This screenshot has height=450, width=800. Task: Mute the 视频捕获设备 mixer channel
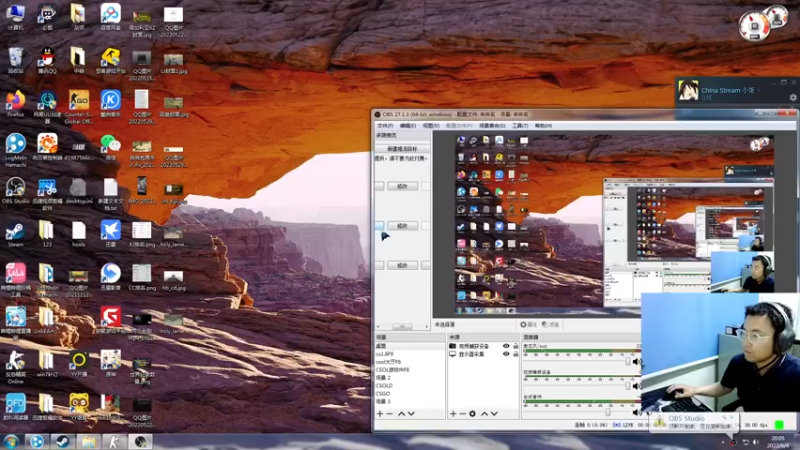click(x=636, y=386)
